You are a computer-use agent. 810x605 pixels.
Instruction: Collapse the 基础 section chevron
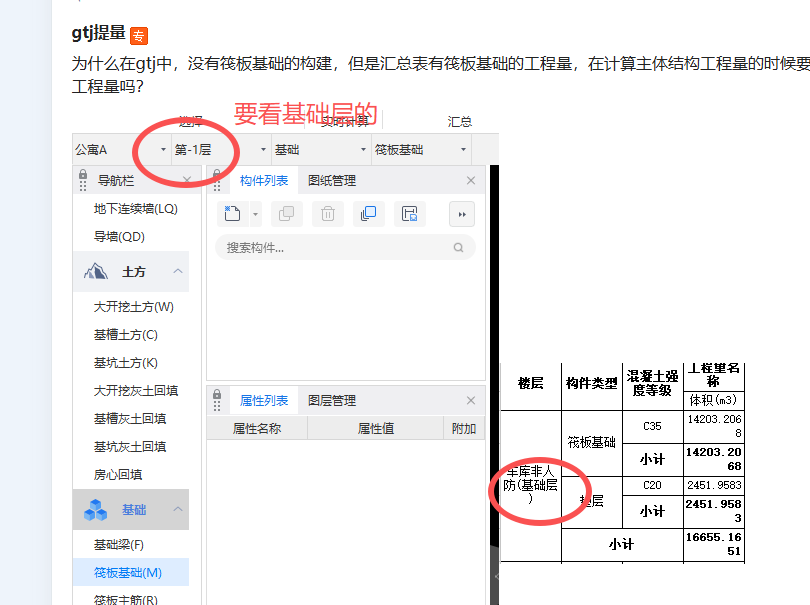[178, 509]
